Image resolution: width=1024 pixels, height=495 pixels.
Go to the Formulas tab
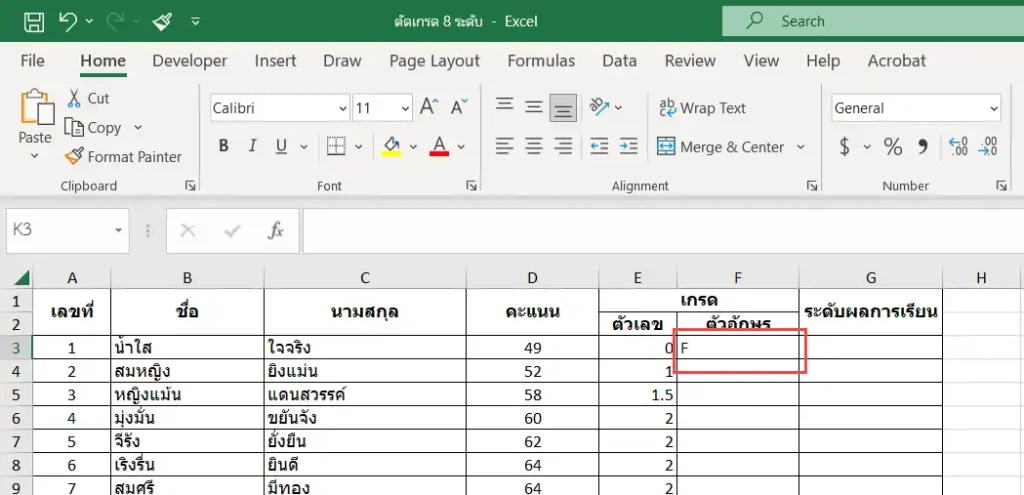(x=541, y=61)
